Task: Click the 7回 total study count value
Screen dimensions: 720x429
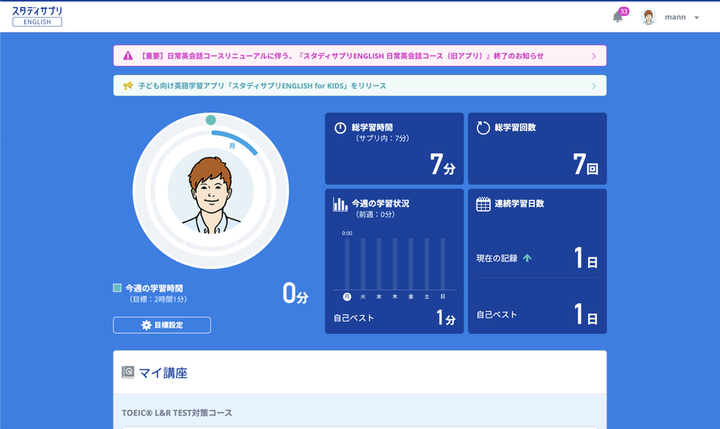Action: [585, 165]
